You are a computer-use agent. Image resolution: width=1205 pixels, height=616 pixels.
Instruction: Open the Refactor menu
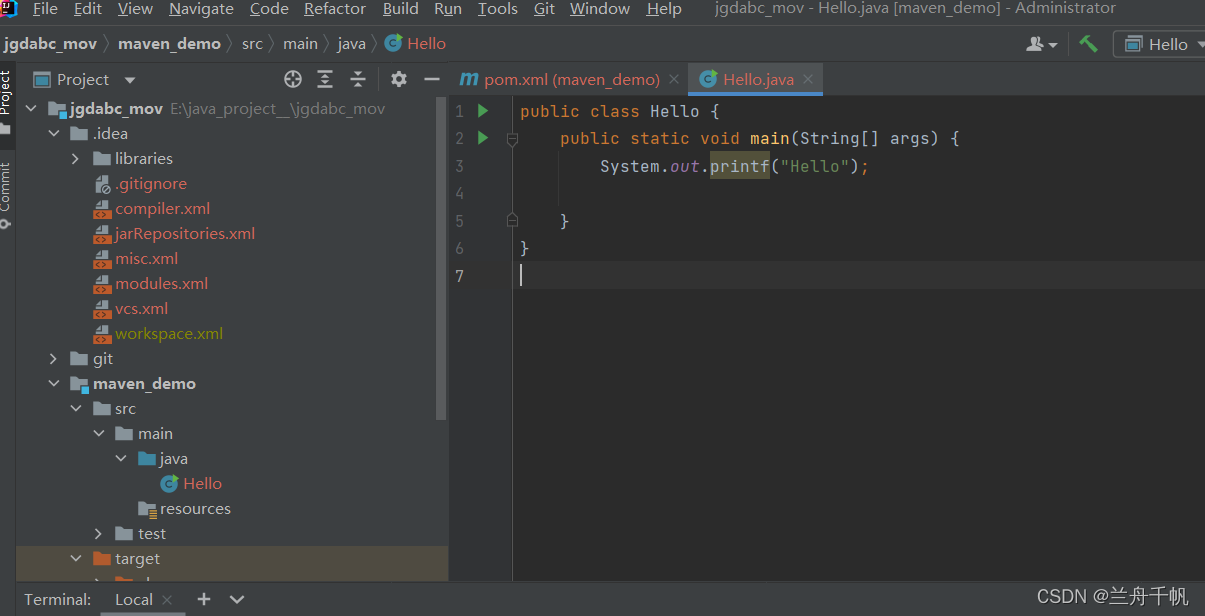[x=335, y=9]
